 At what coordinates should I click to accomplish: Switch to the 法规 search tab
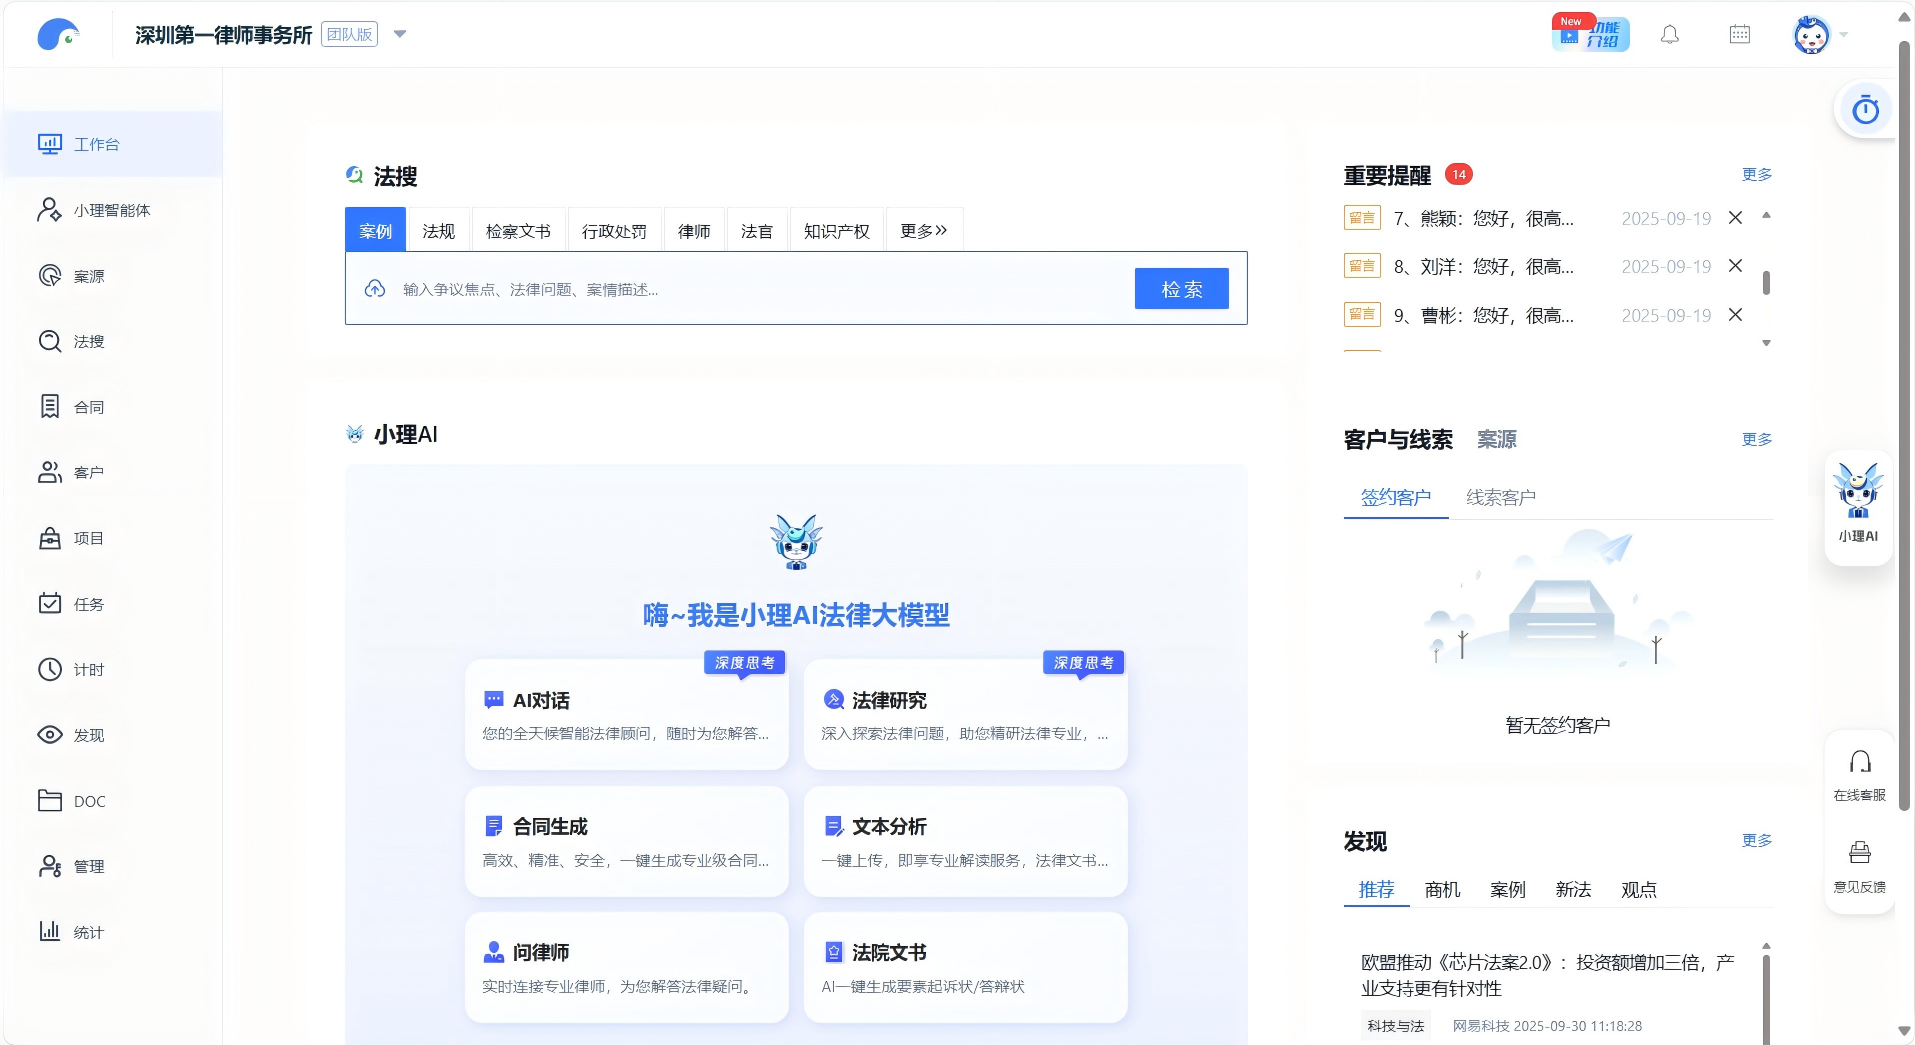[438, 231]
